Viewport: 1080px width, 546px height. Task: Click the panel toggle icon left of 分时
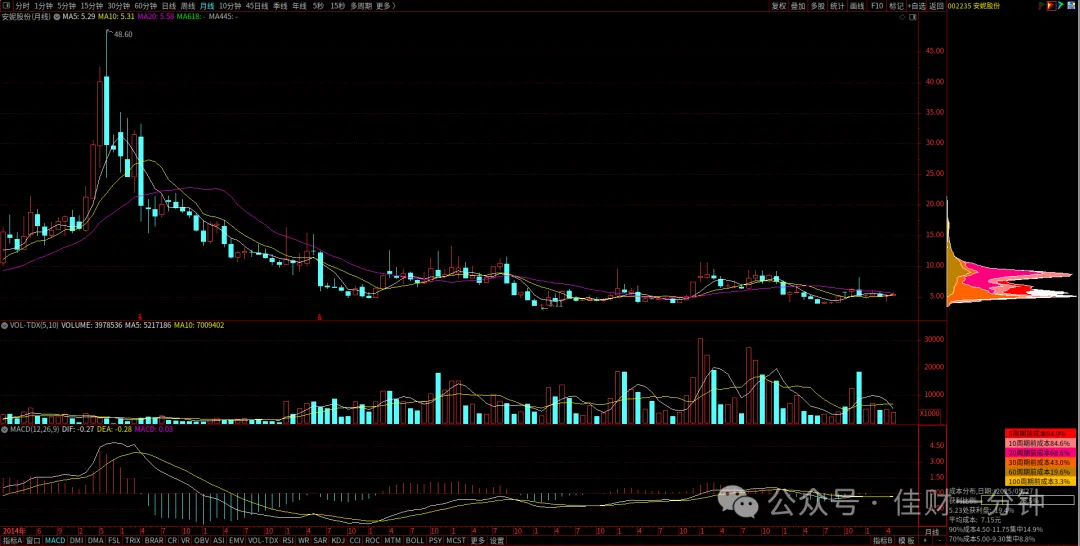point(6,6)
